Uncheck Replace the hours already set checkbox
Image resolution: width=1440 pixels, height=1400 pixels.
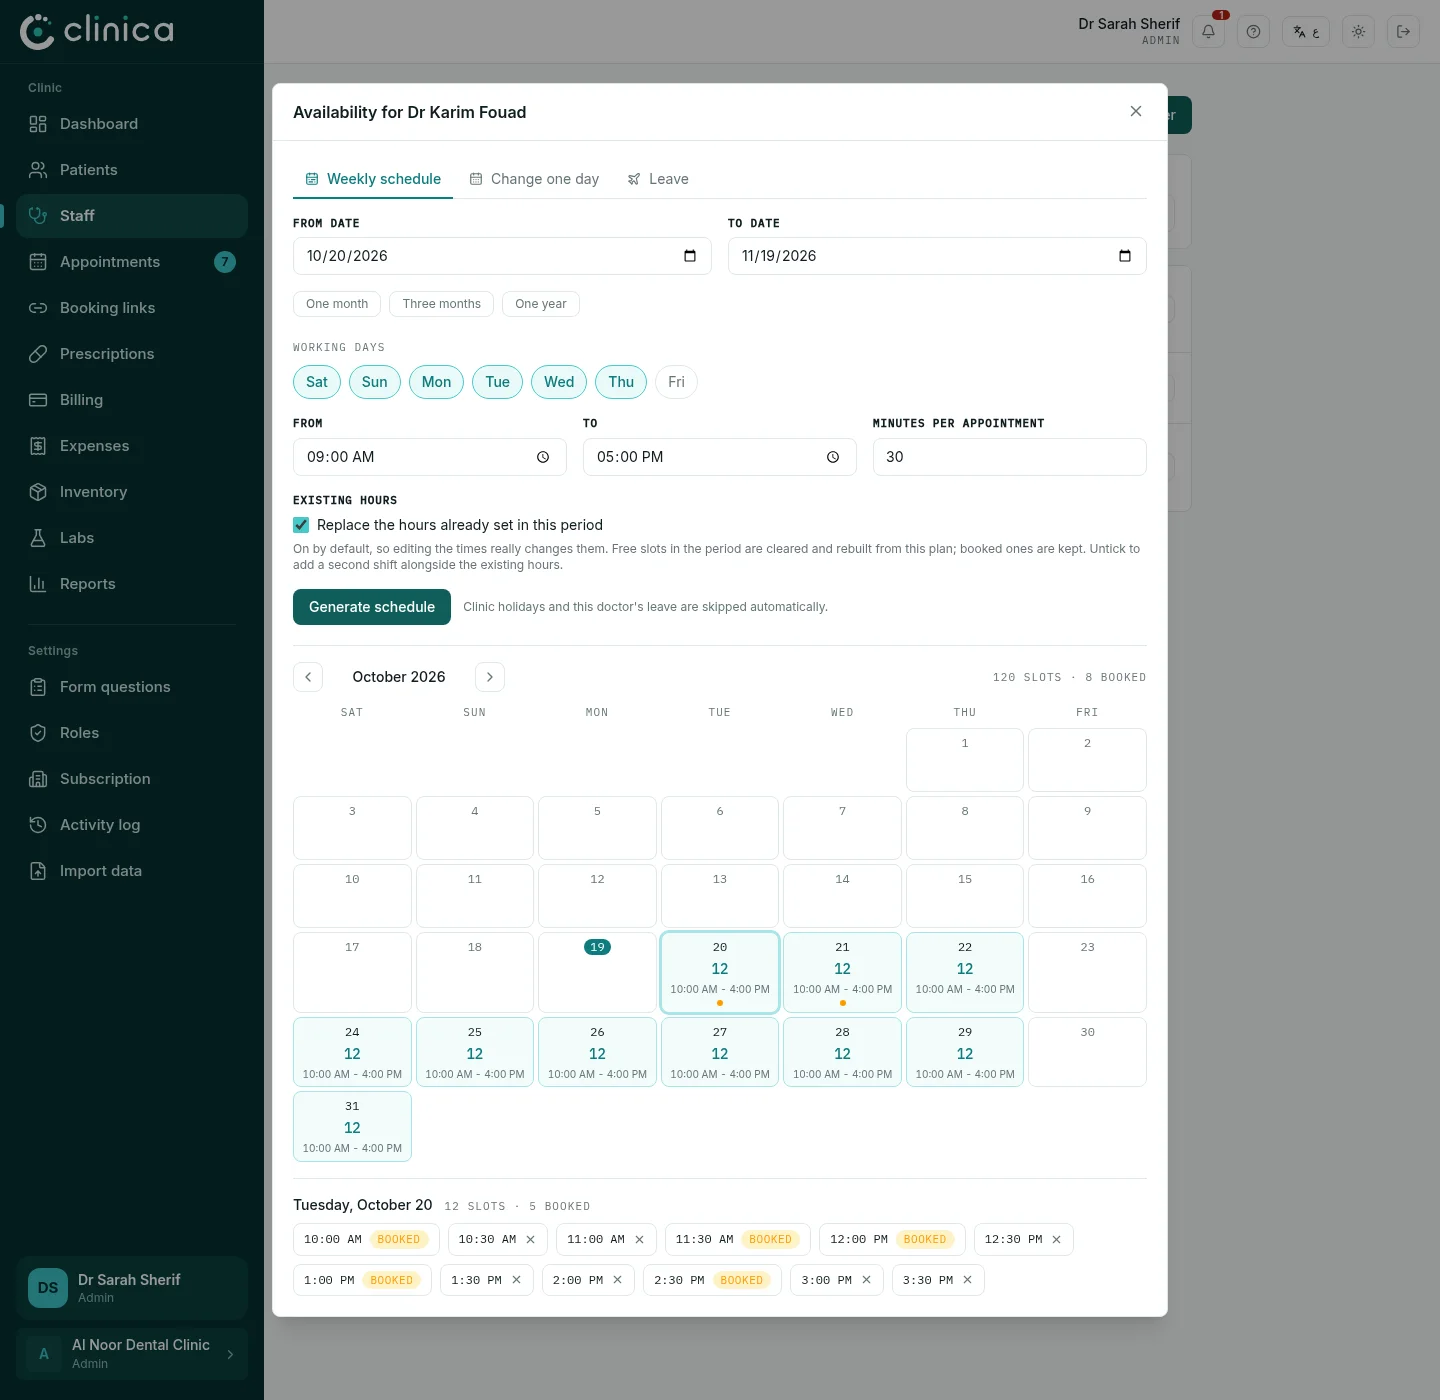(301, 525)
